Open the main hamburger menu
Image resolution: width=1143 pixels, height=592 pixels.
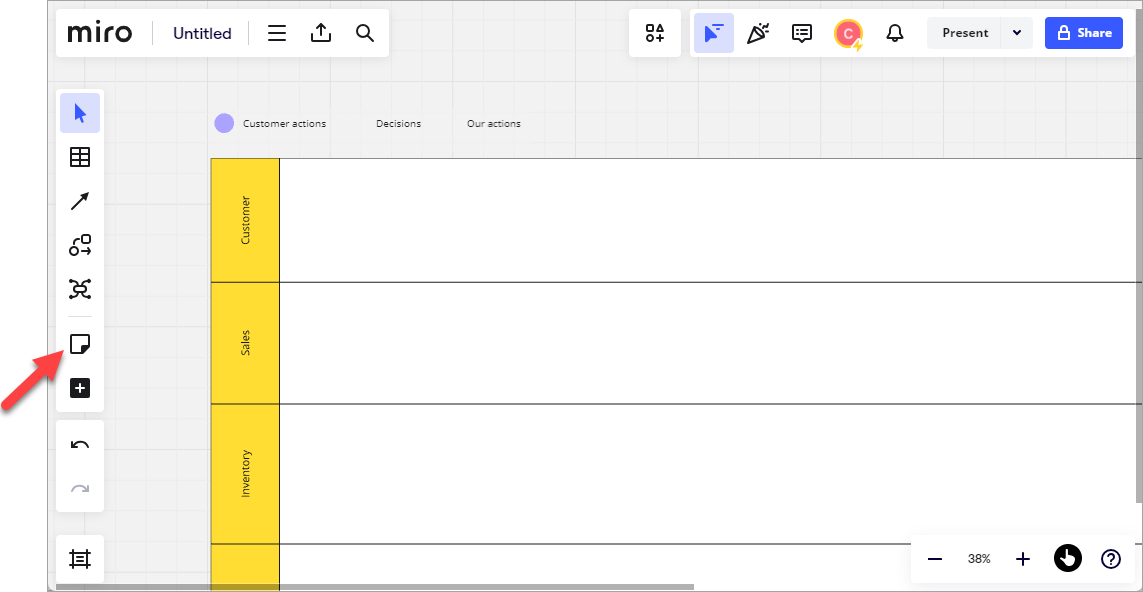coord(277,33)
